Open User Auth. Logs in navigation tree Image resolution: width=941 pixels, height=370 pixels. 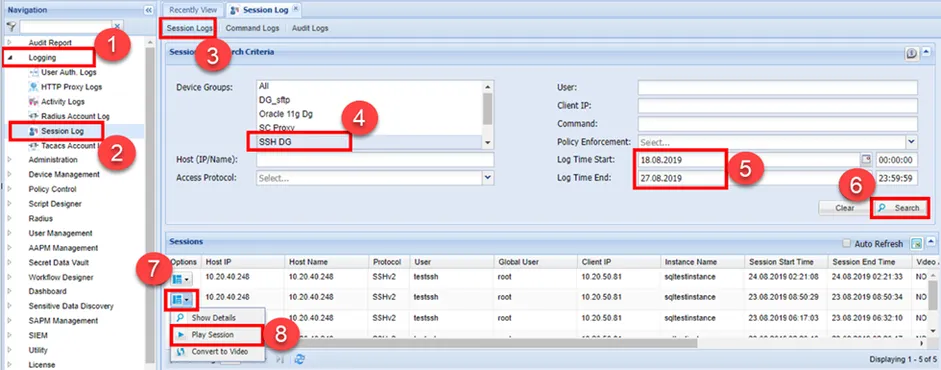(x=68, y=73)
